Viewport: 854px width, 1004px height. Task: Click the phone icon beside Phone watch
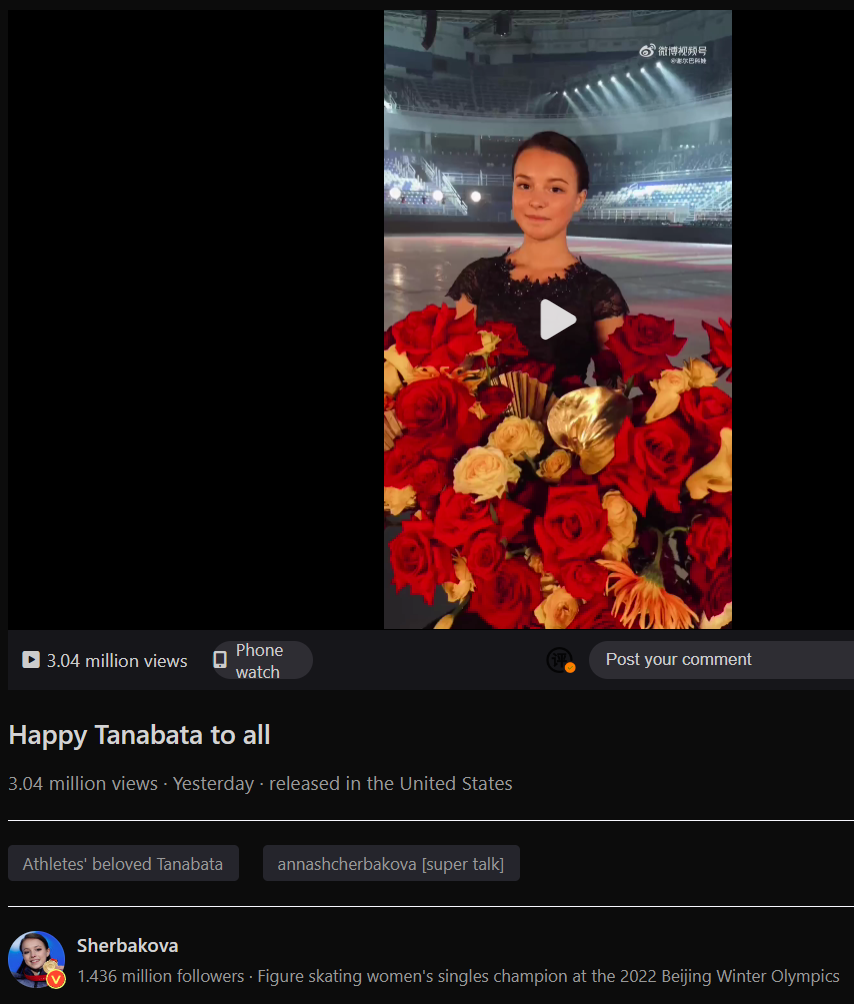coord(220,660)
